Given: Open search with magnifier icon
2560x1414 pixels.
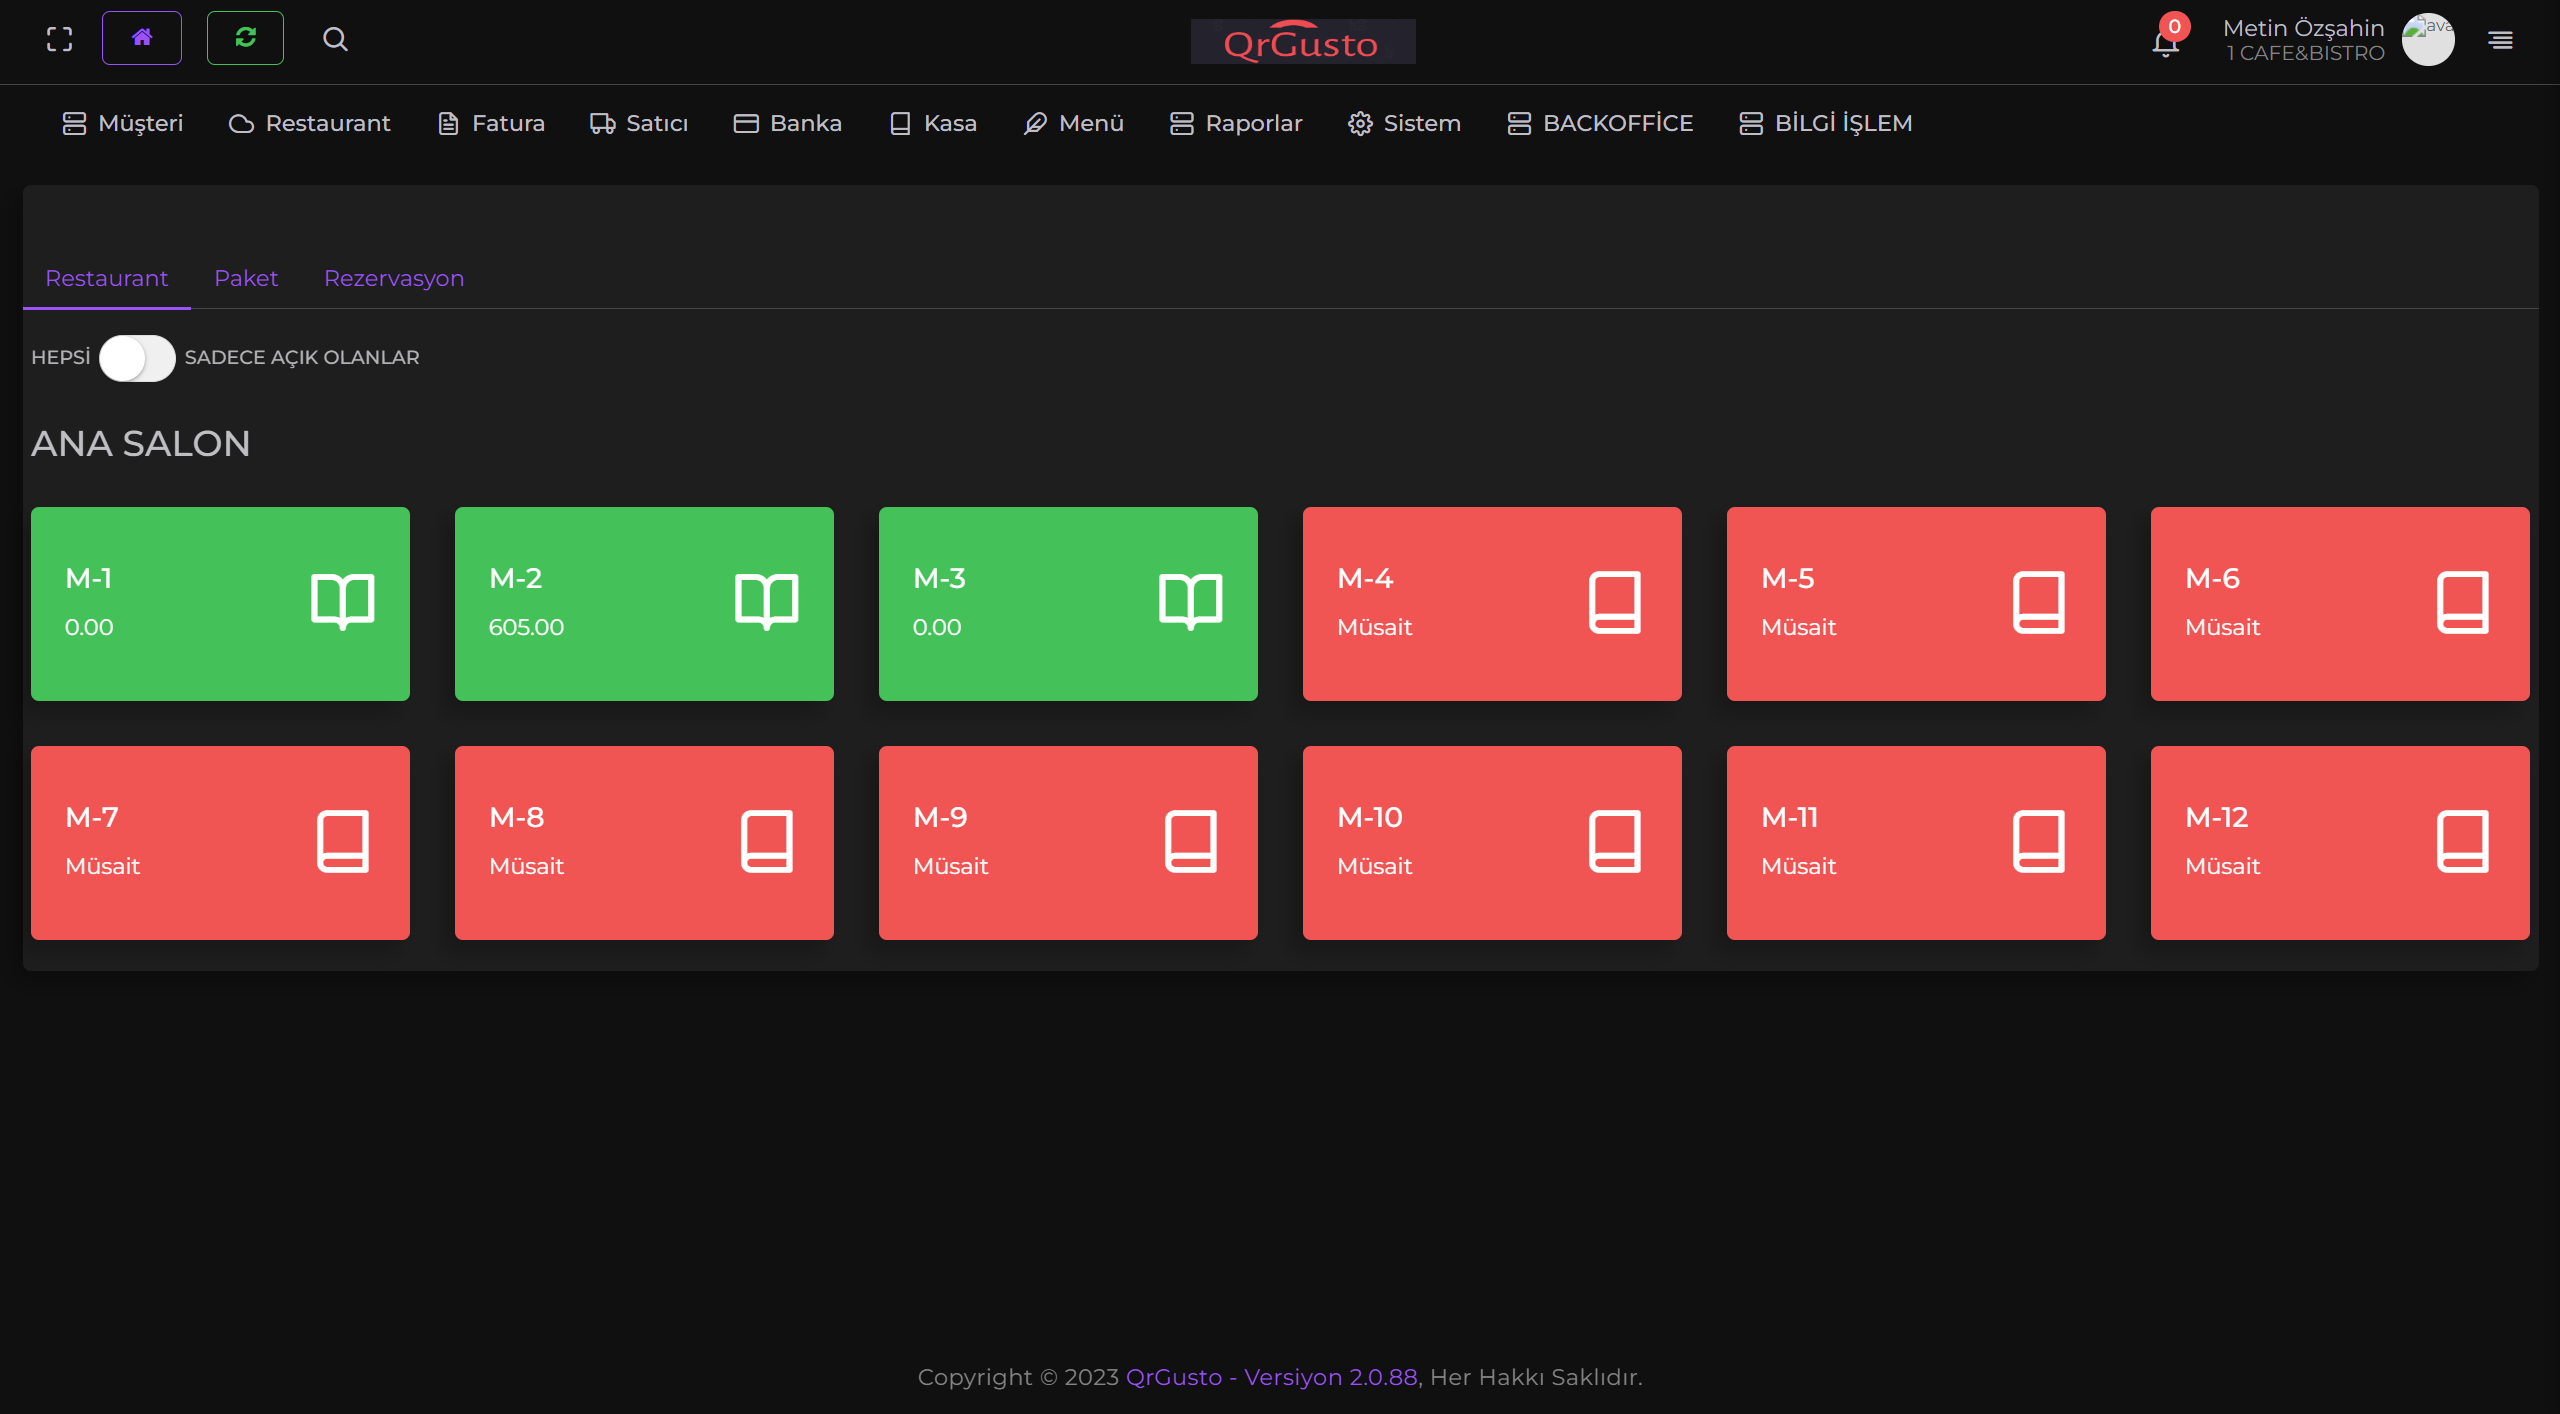Looking at the screenshot, I should tap(335, 39).
